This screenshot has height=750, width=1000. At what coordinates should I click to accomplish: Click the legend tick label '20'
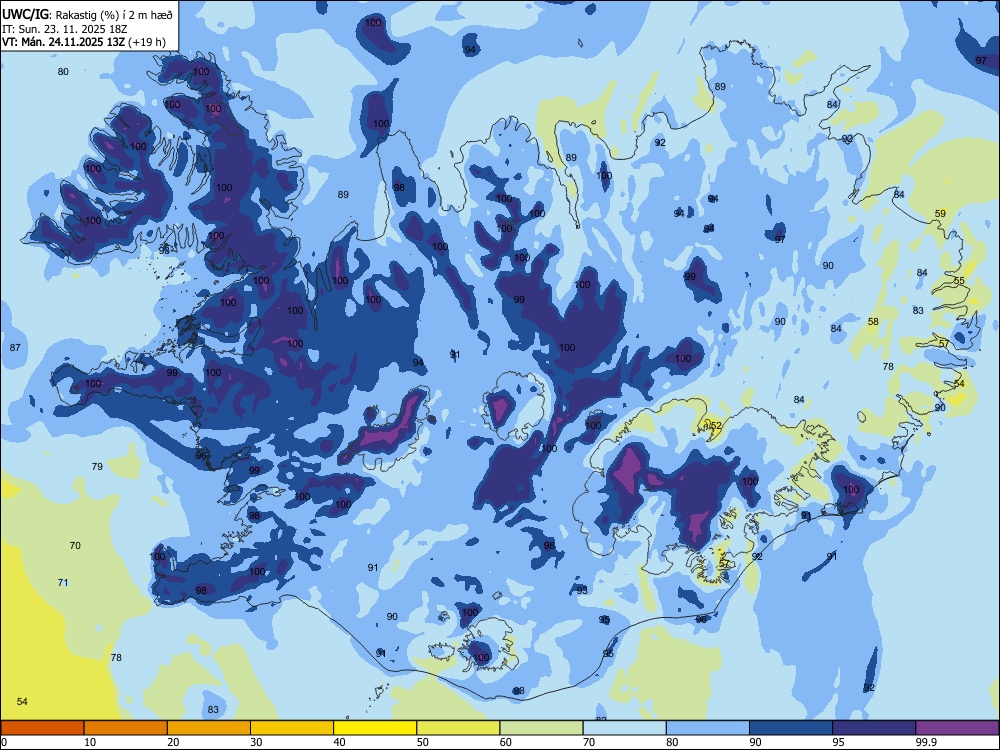[173, 742]
